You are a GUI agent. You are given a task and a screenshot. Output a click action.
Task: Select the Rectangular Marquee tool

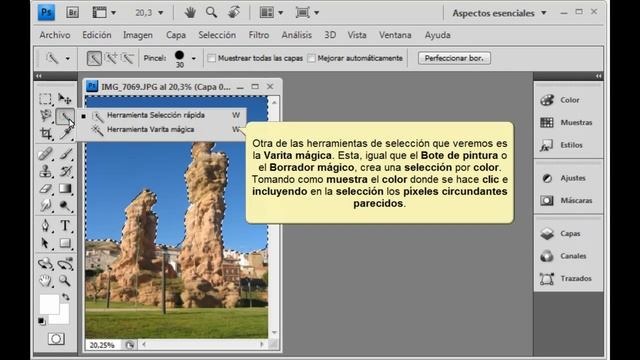tap(45, 99)
